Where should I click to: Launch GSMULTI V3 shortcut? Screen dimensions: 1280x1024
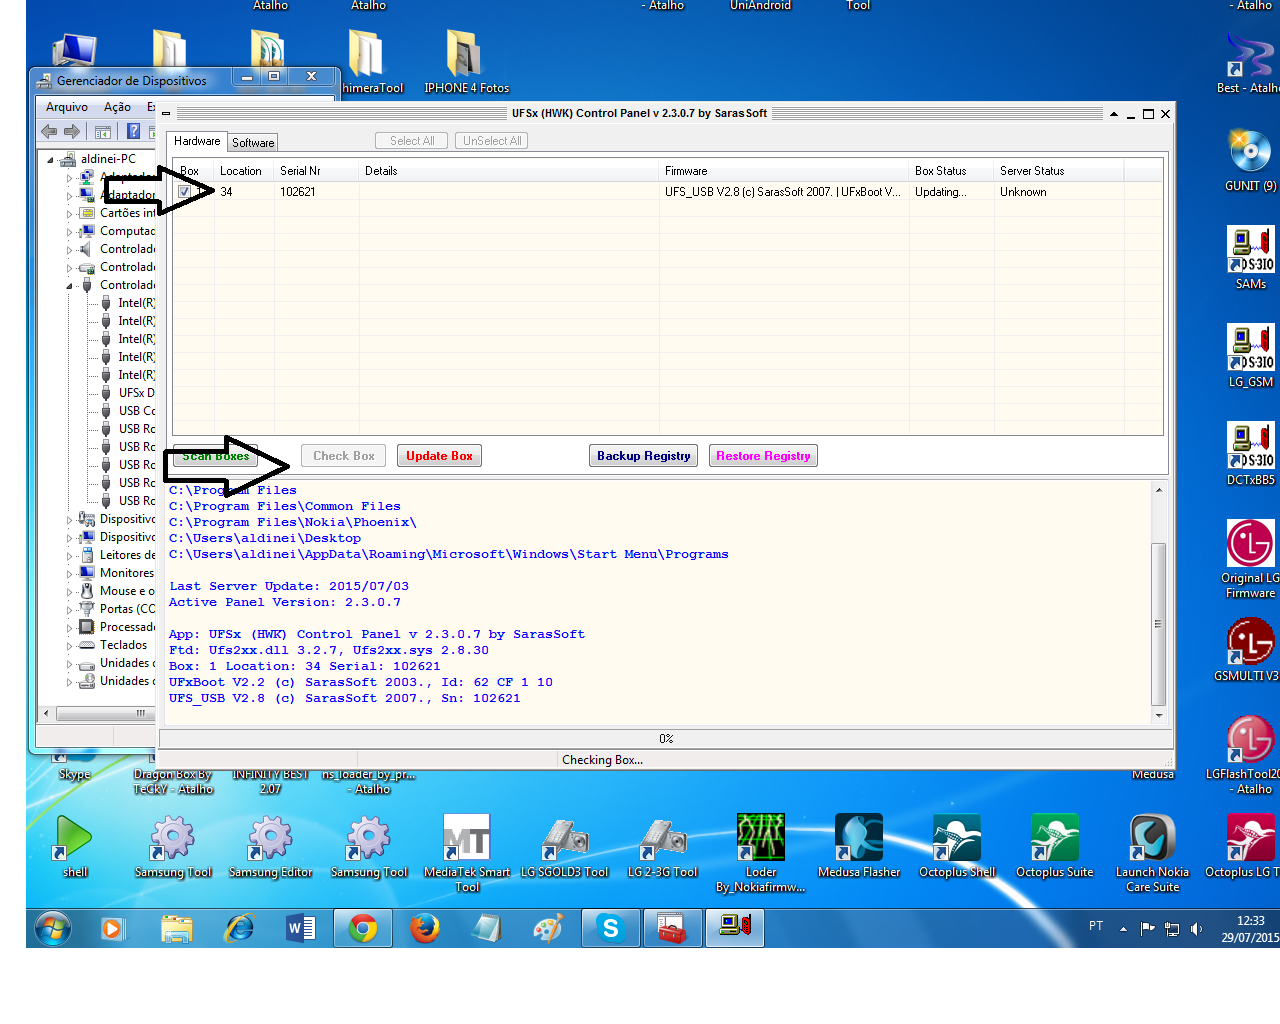1247,650
